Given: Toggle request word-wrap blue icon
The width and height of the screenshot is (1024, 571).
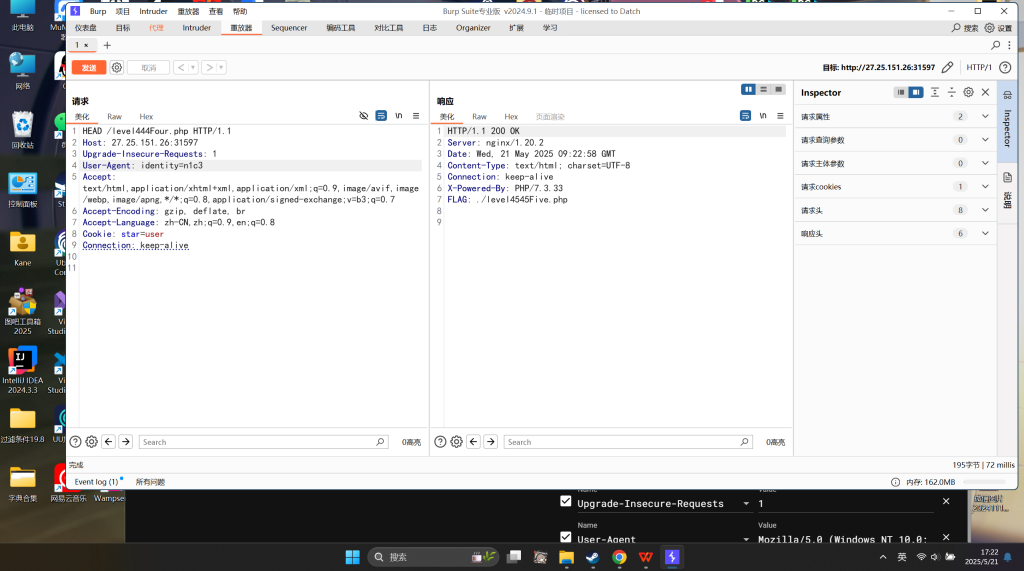Looking at the screenshot, I should pos(381,116).
